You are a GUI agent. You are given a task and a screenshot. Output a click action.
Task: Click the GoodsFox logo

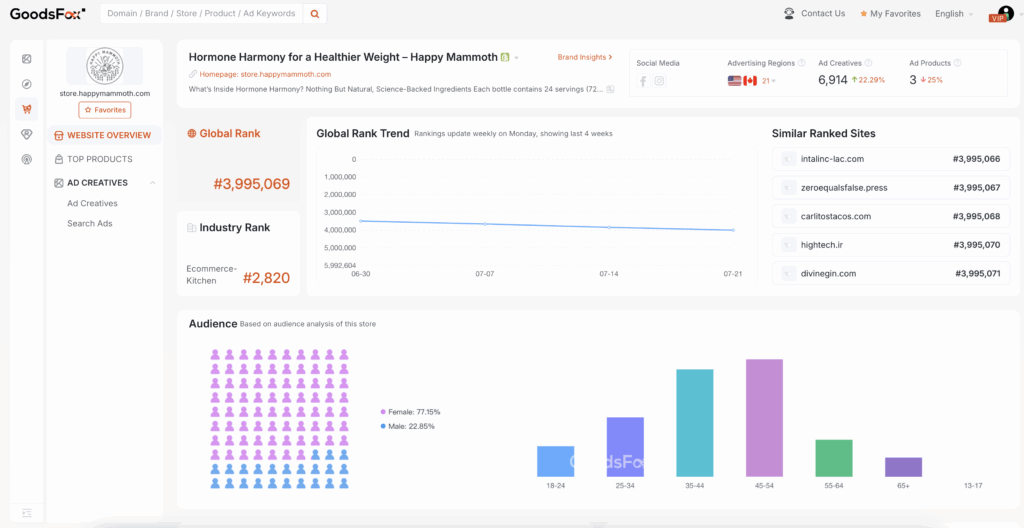click(48, 13)
